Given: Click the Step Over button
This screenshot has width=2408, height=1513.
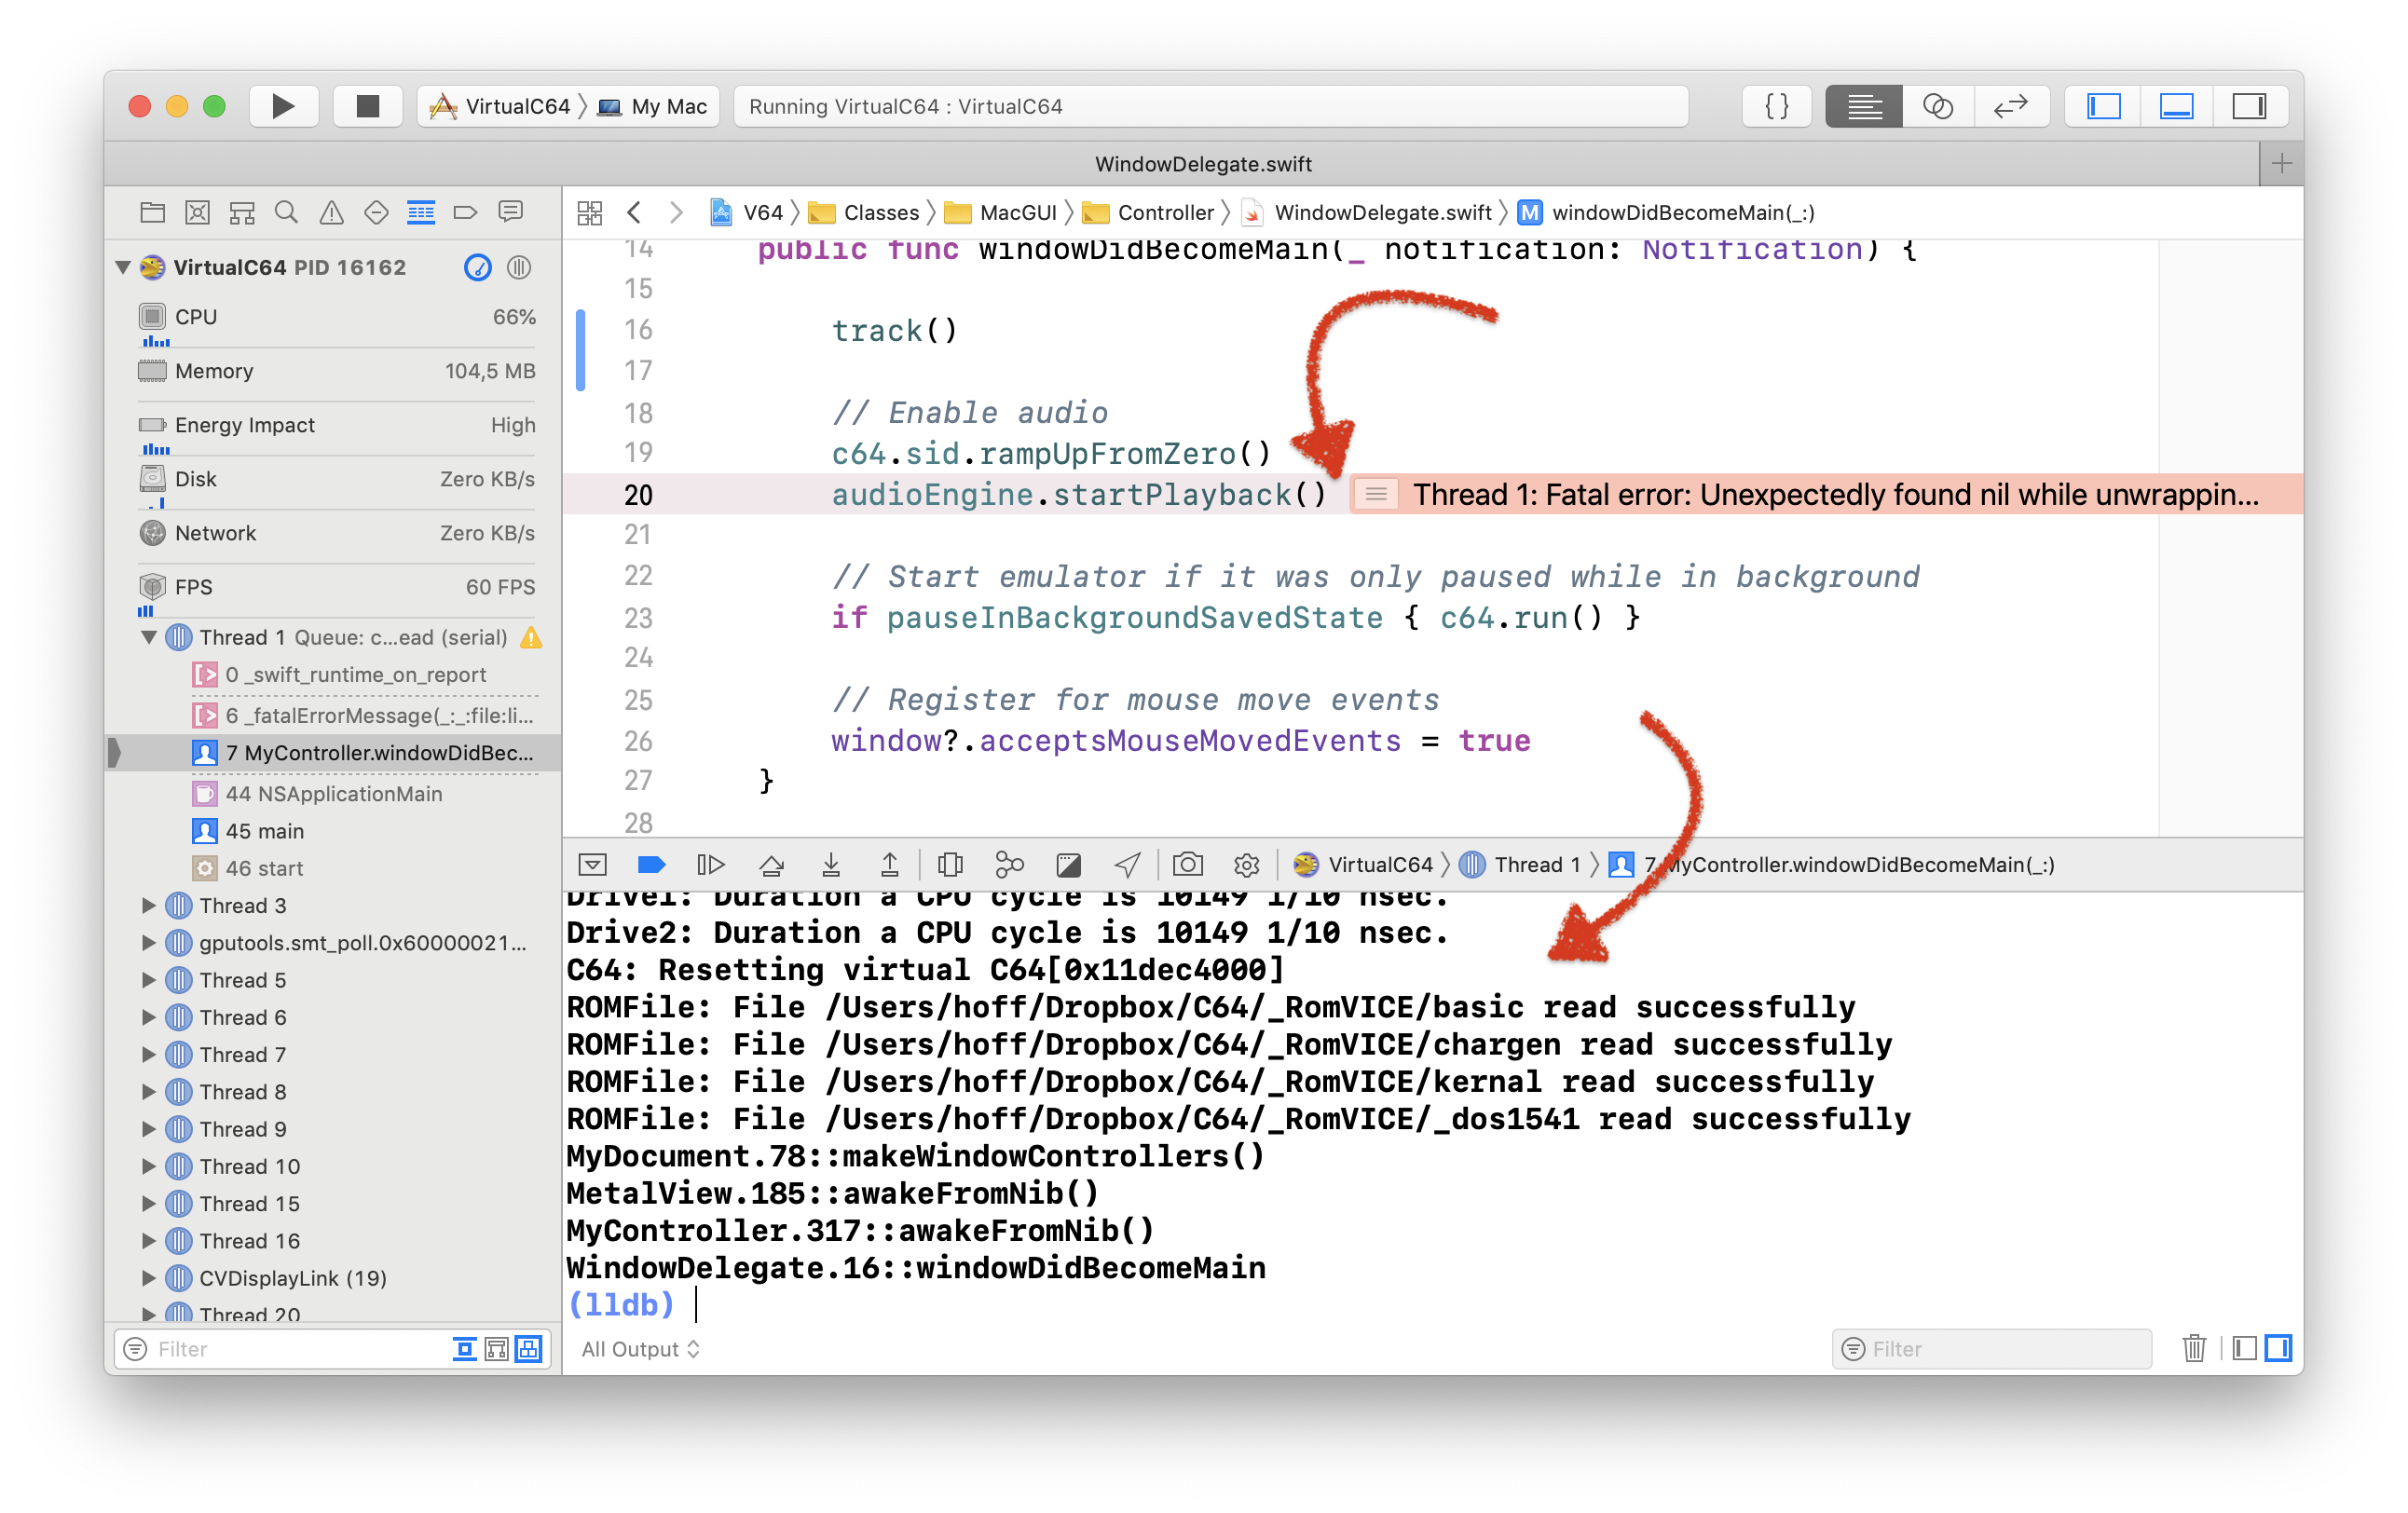Looking at the screenshot, I should click(771, 865).
